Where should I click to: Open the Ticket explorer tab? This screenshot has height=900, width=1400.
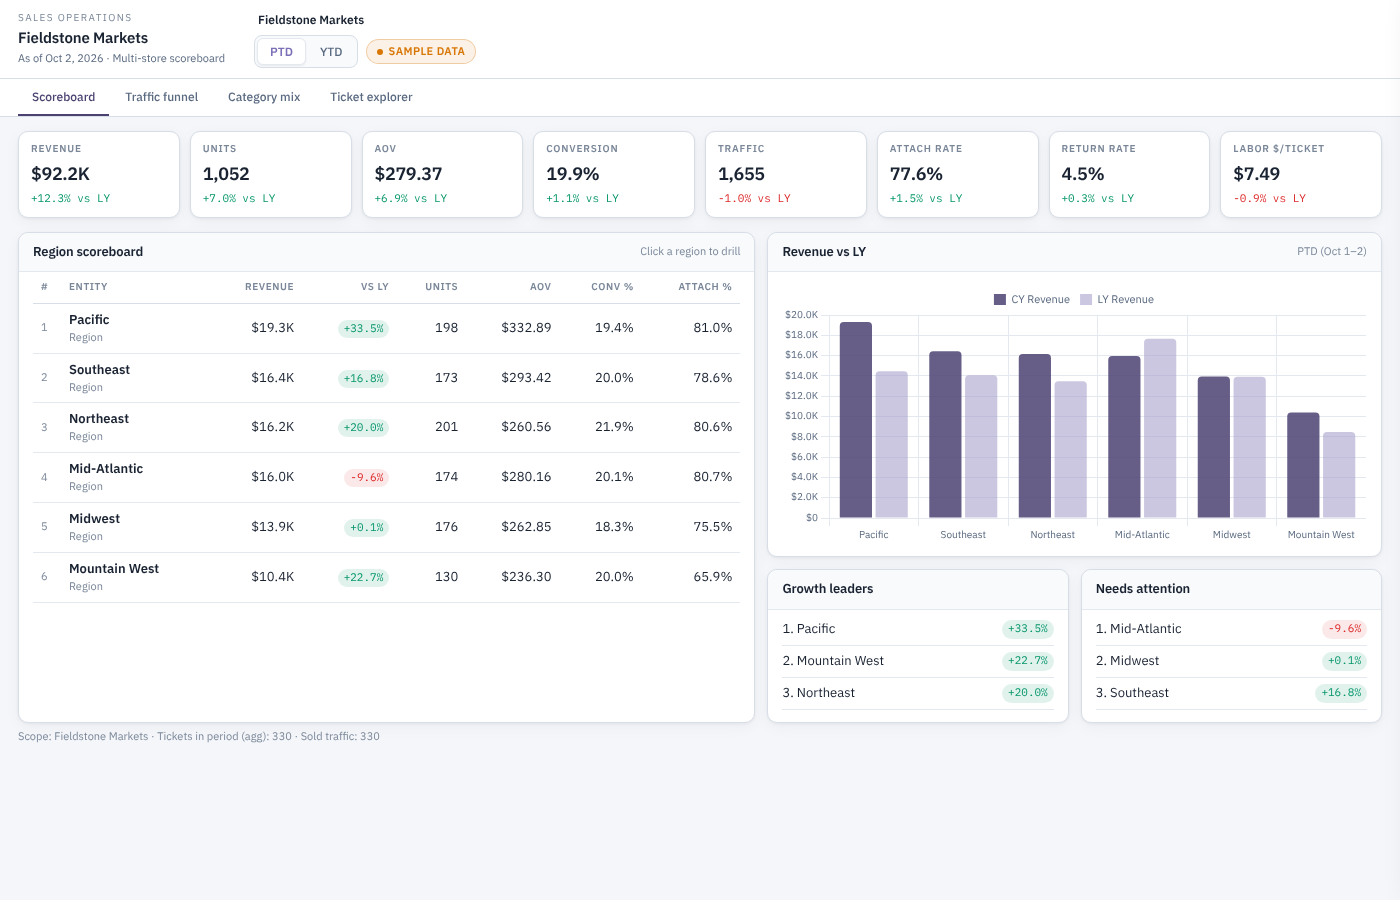(371, 97)
